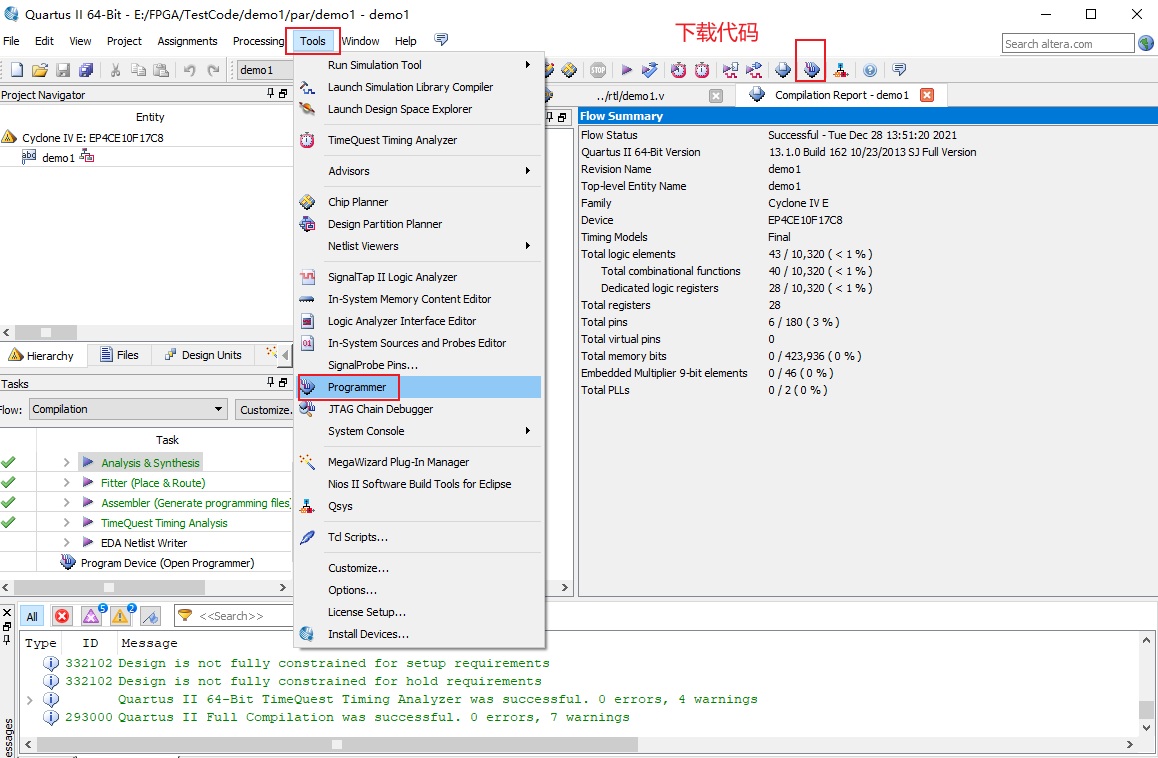Click the hierarchy icon beside demo1 entity
This screenshot has height=758, width=1158.
click(87, 157)
